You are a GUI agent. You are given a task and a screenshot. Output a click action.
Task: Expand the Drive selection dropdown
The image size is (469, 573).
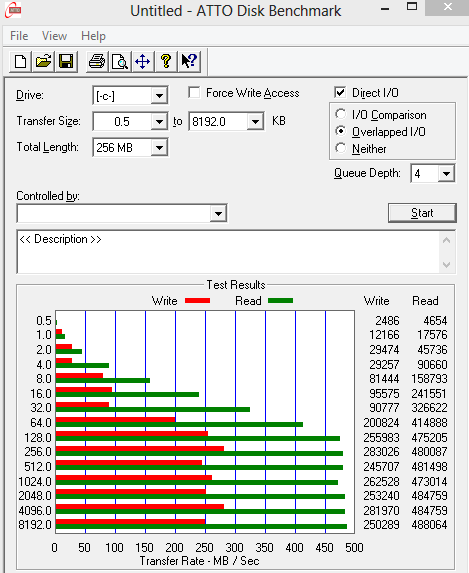(159, 96)
